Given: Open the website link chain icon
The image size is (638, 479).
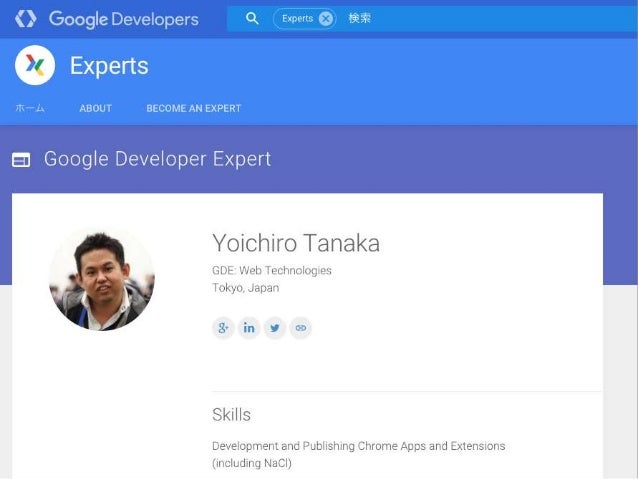Looking at the screenshot, I should point(301,328).
